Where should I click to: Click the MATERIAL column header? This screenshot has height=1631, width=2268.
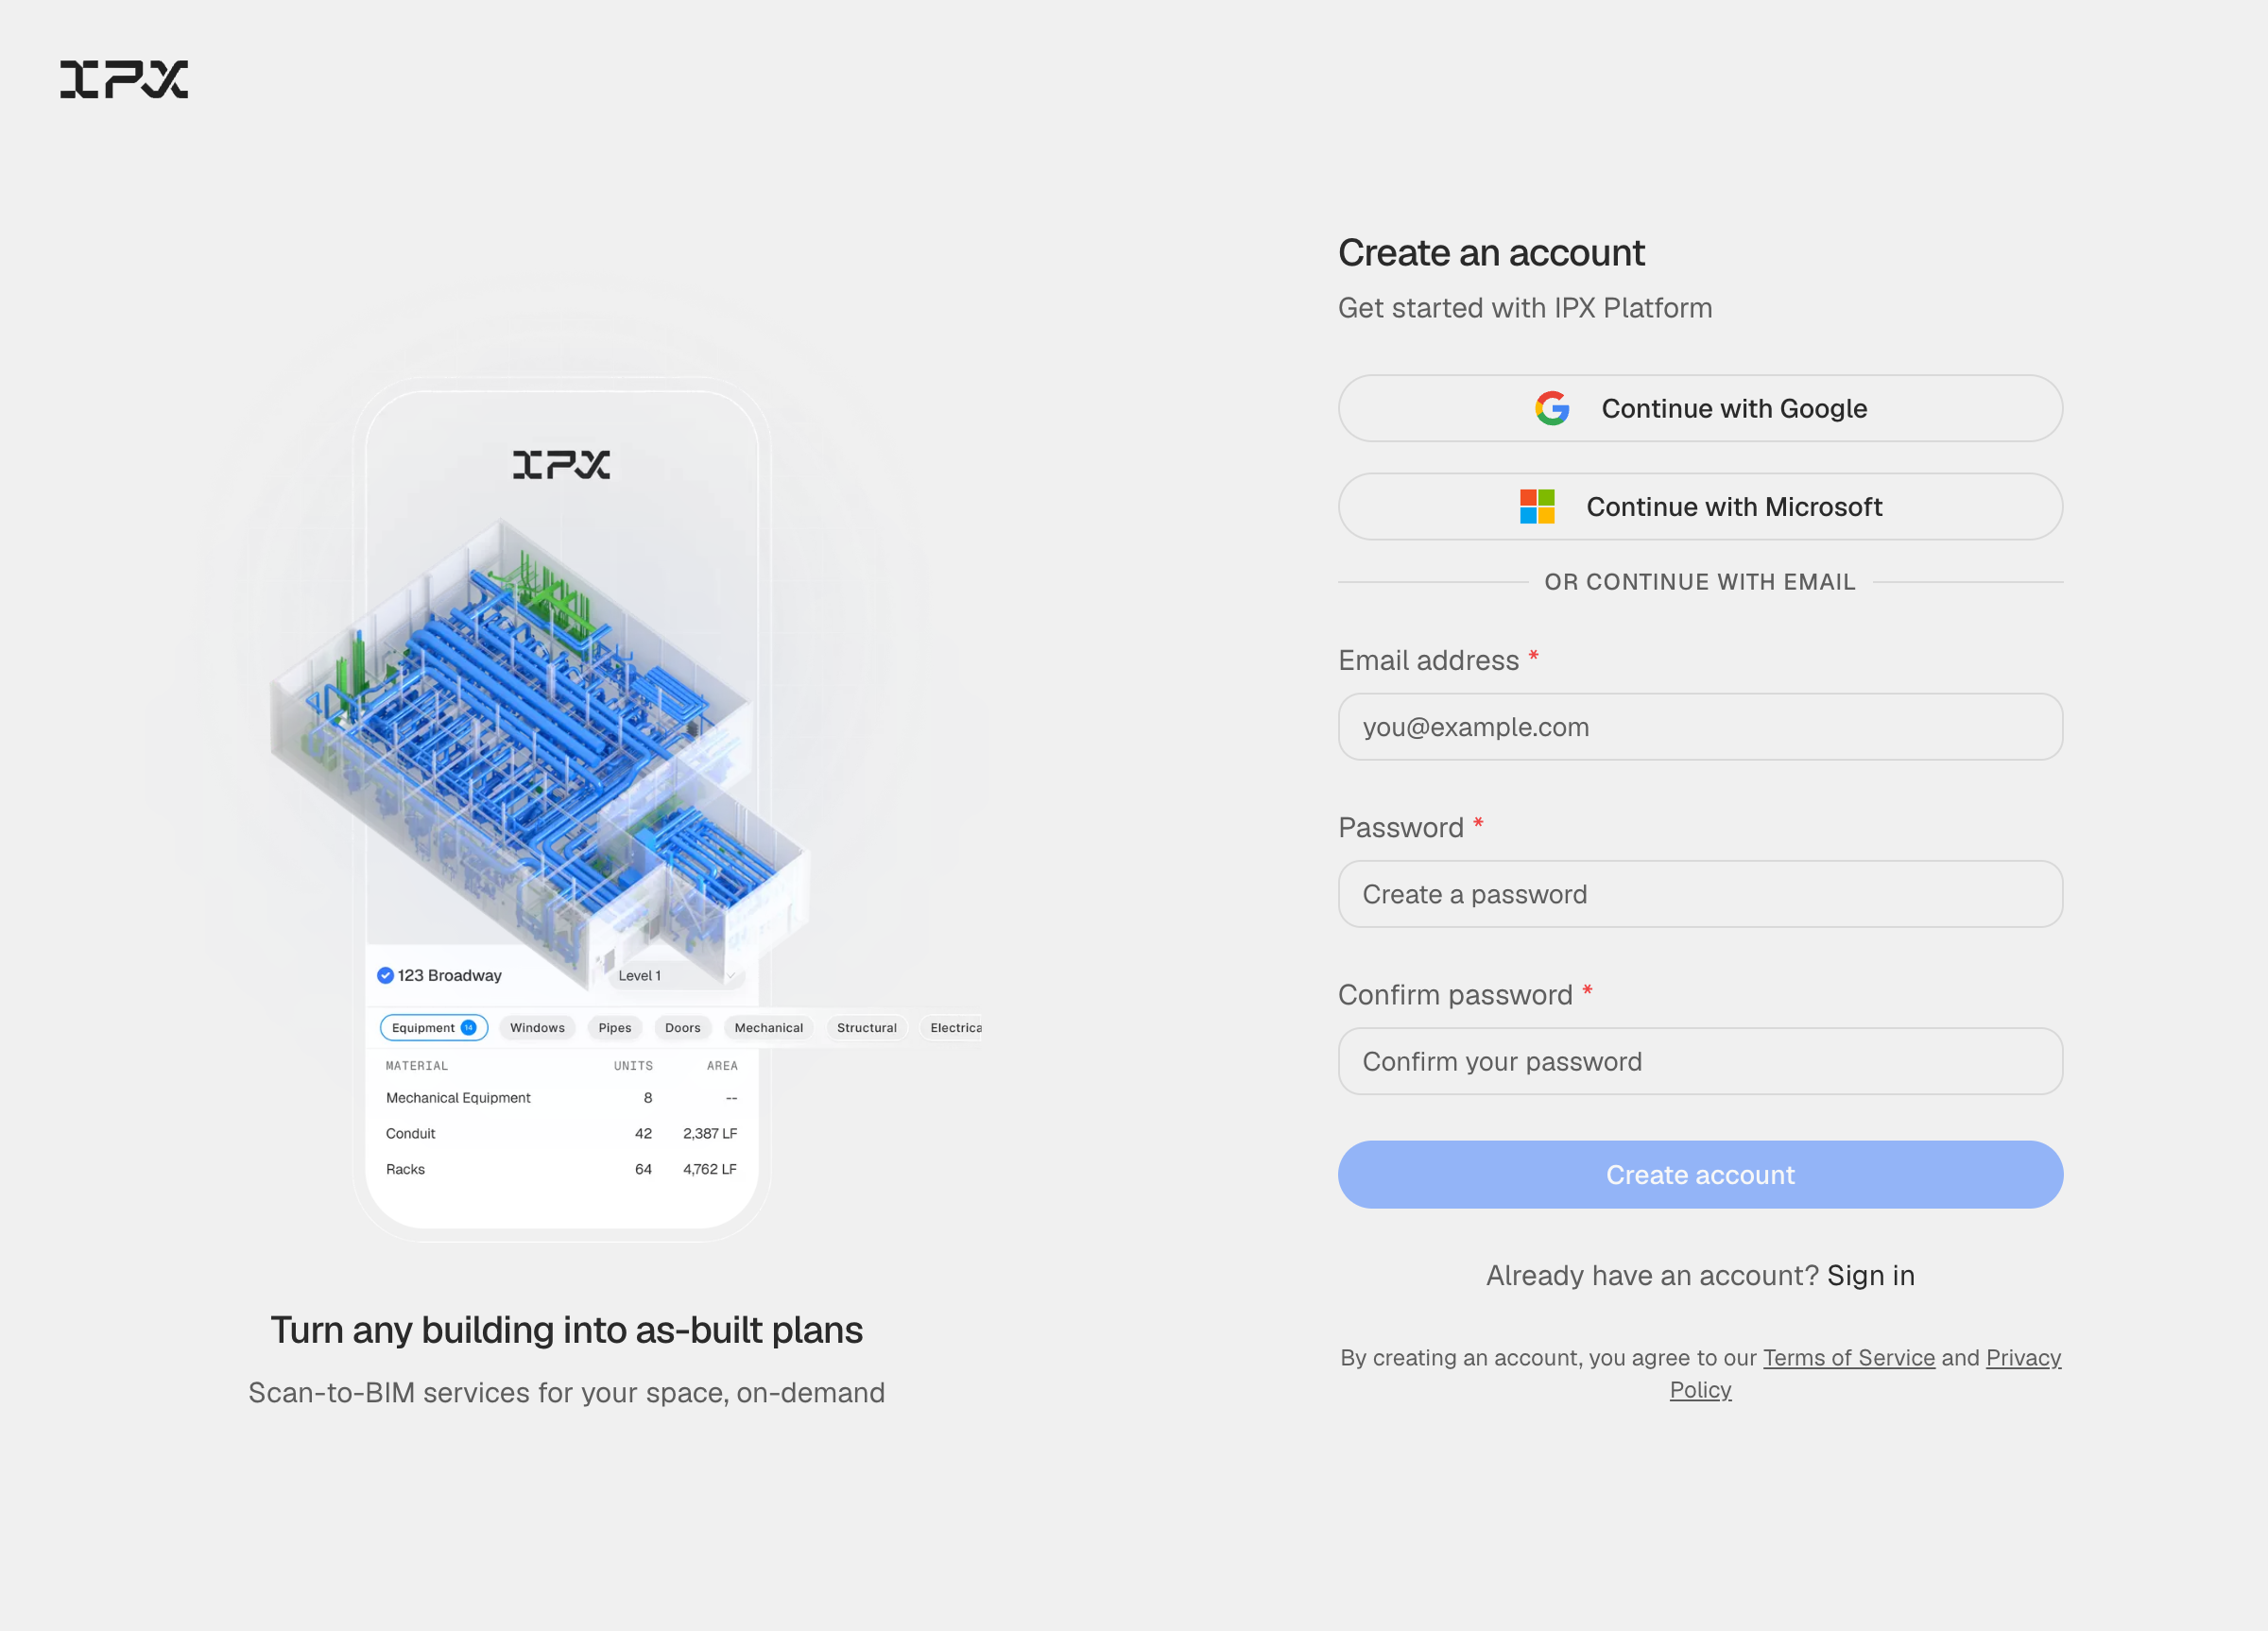[417, 1066]
